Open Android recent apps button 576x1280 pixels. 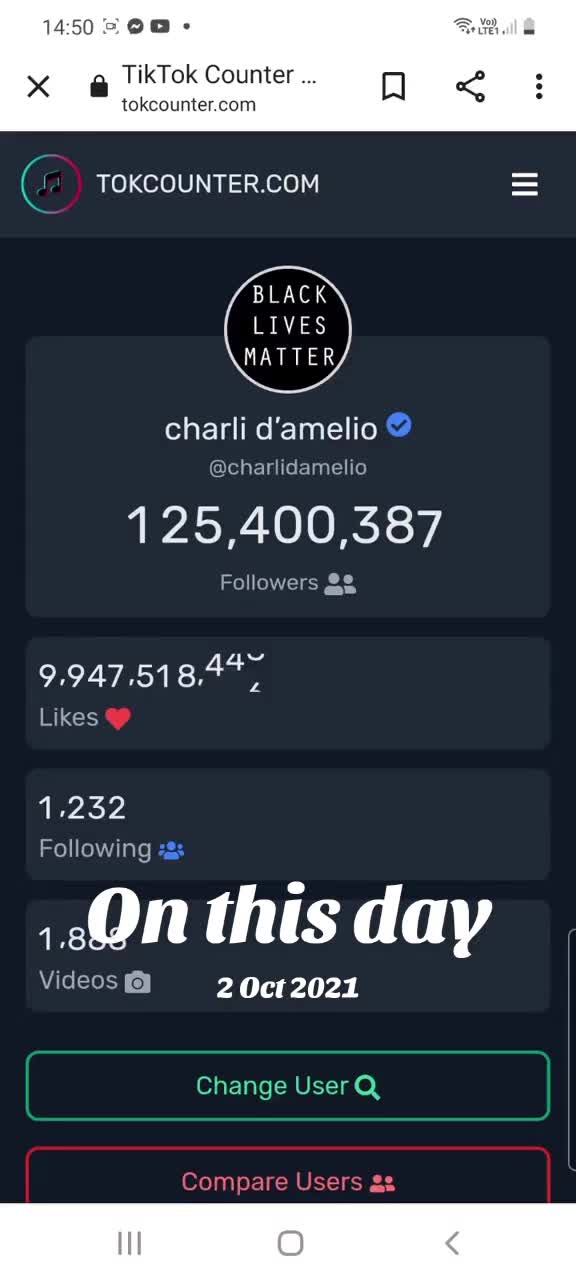tap(130, 1243)
